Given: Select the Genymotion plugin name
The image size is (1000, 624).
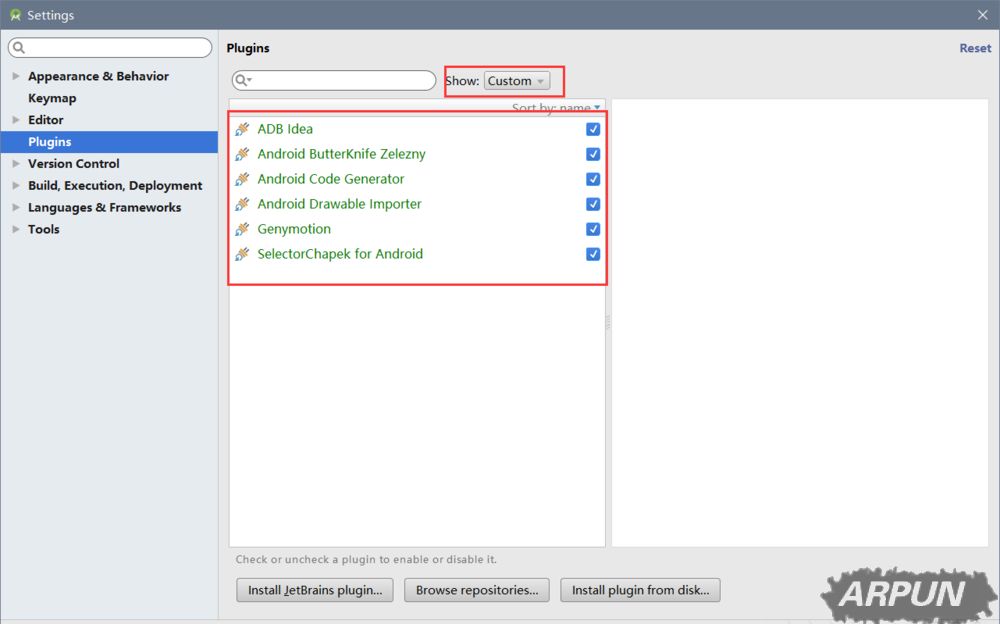Looking at the screenshot, I should tap(294, 229).
